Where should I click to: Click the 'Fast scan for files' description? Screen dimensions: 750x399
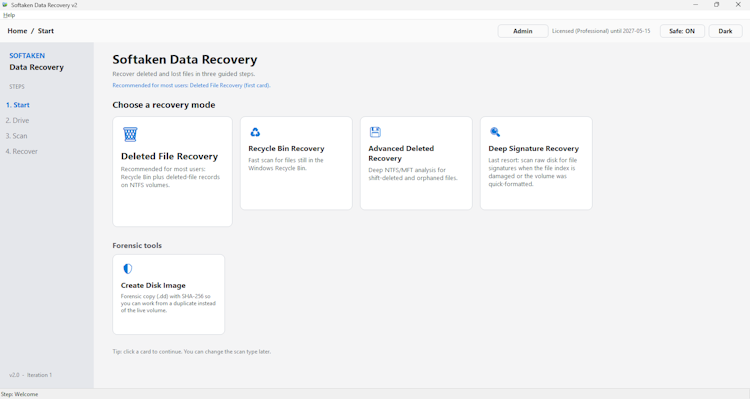coord(286,164)
